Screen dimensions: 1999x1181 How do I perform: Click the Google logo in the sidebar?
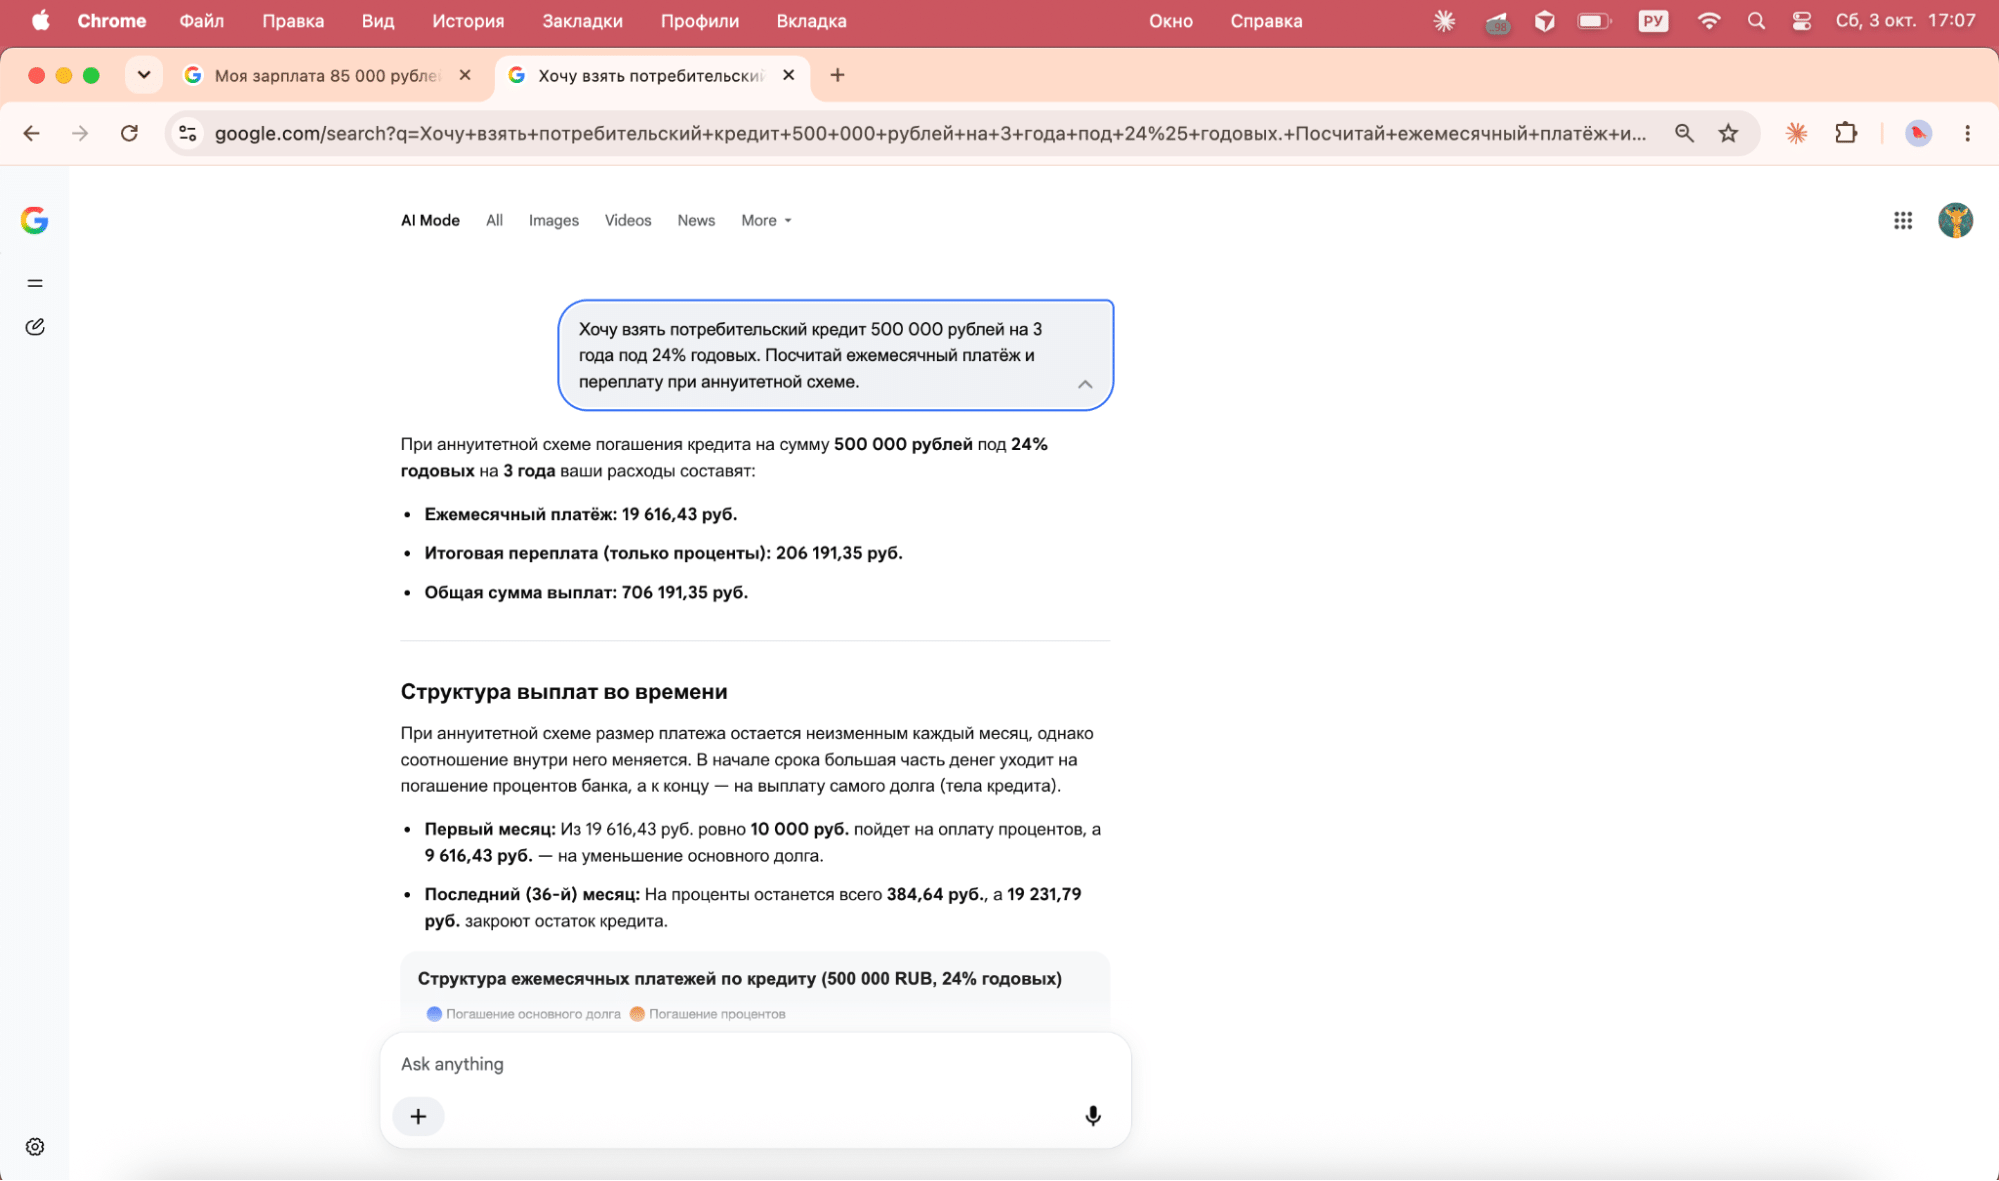35,220
